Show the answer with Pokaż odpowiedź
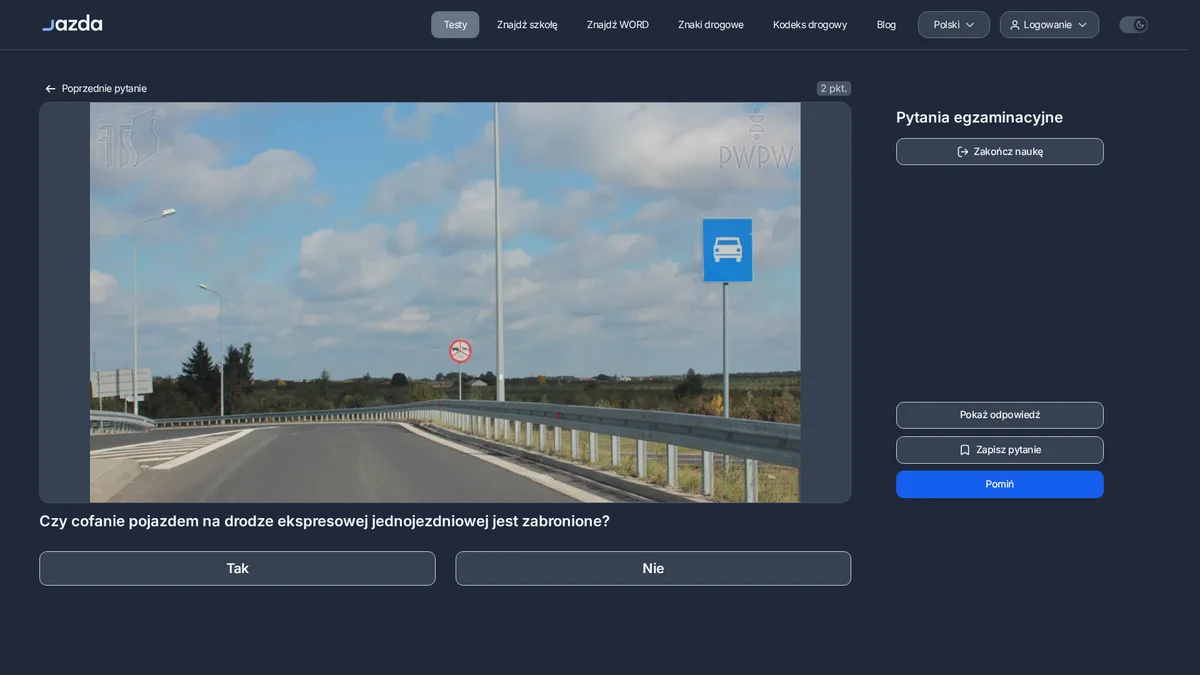 pos(1000,415)
